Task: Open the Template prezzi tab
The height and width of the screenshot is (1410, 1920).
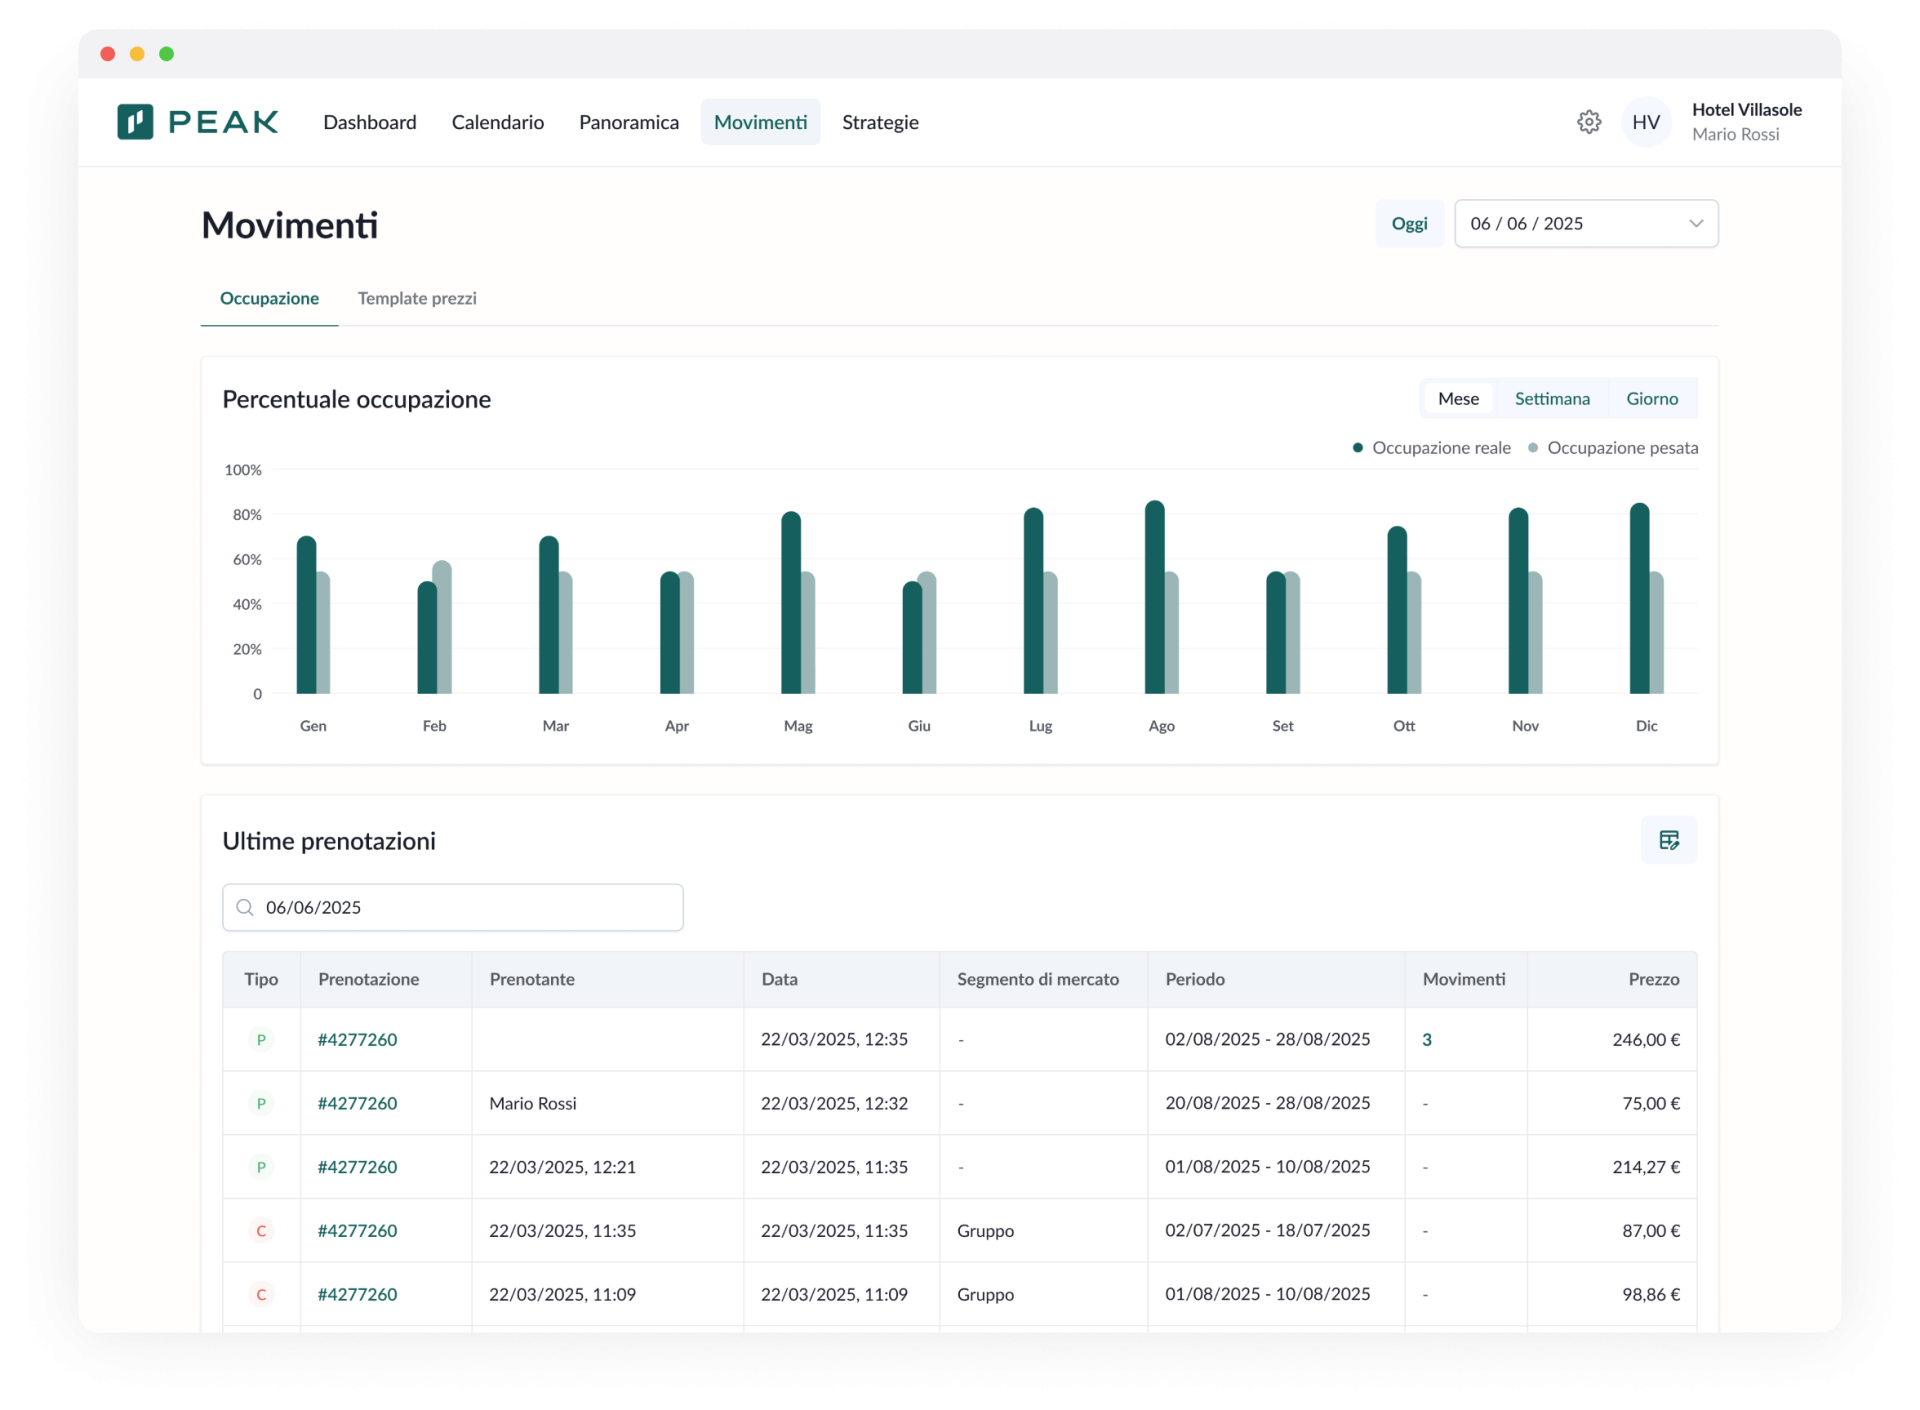Action: pos(417,298)
